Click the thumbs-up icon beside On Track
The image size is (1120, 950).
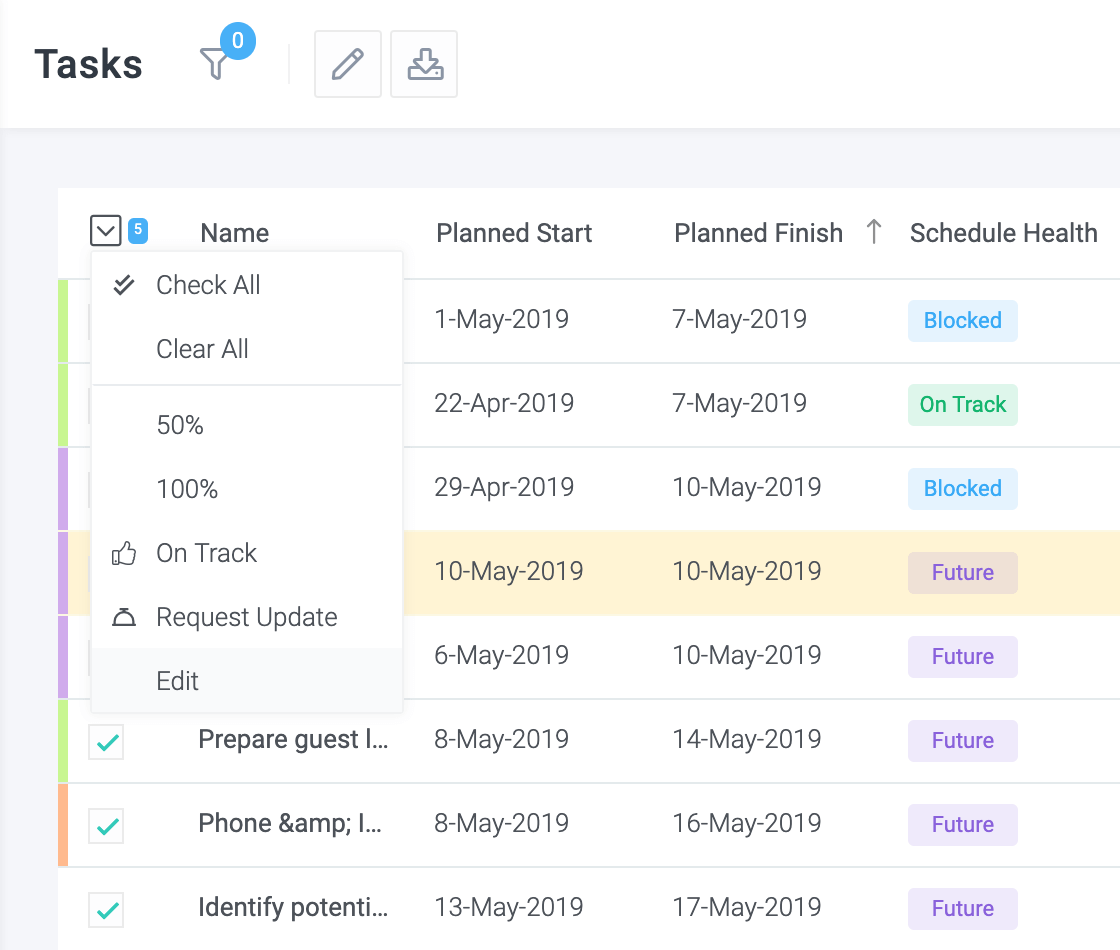(124, 554)
